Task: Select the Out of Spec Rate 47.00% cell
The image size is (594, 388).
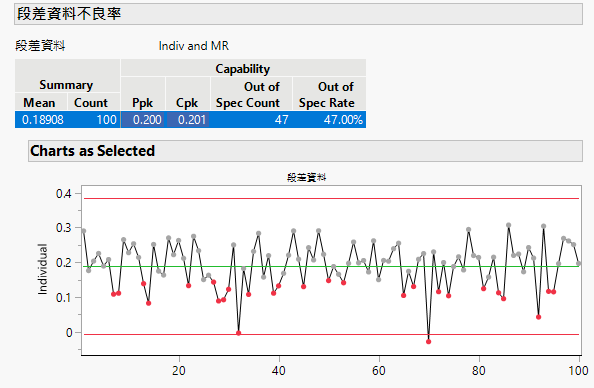Action: (x=329, y=120)
